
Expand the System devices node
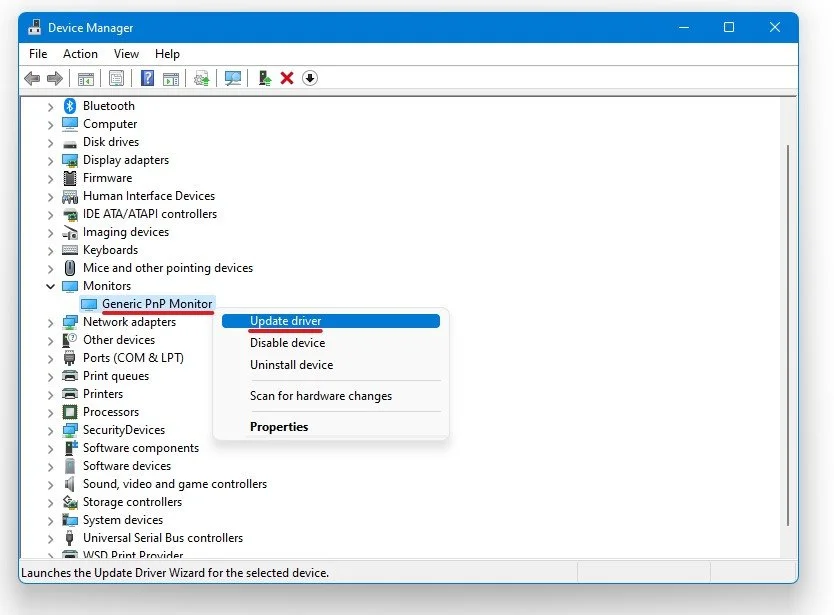pos(50,520)
